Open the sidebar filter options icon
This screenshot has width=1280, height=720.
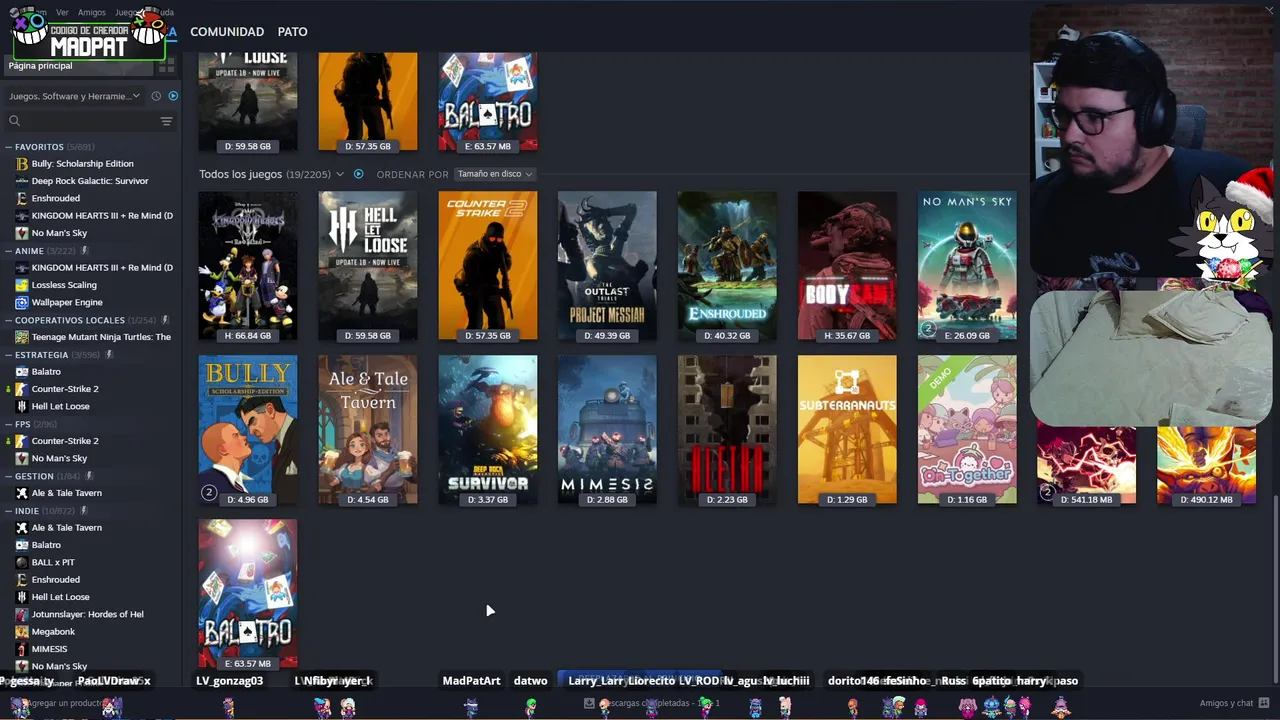click(166, 121)
